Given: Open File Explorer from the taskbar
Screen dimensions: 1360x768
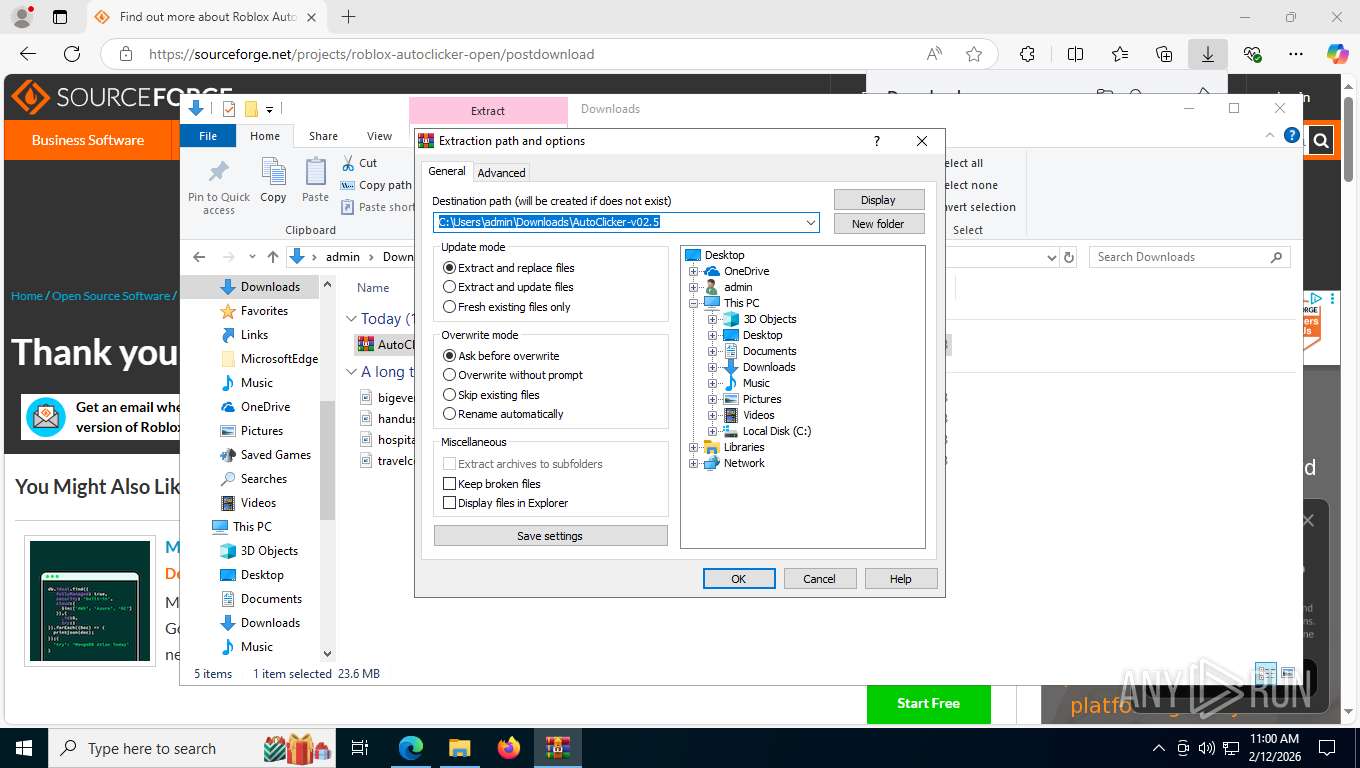Looking at the screenshot, I should pos(459,748).
